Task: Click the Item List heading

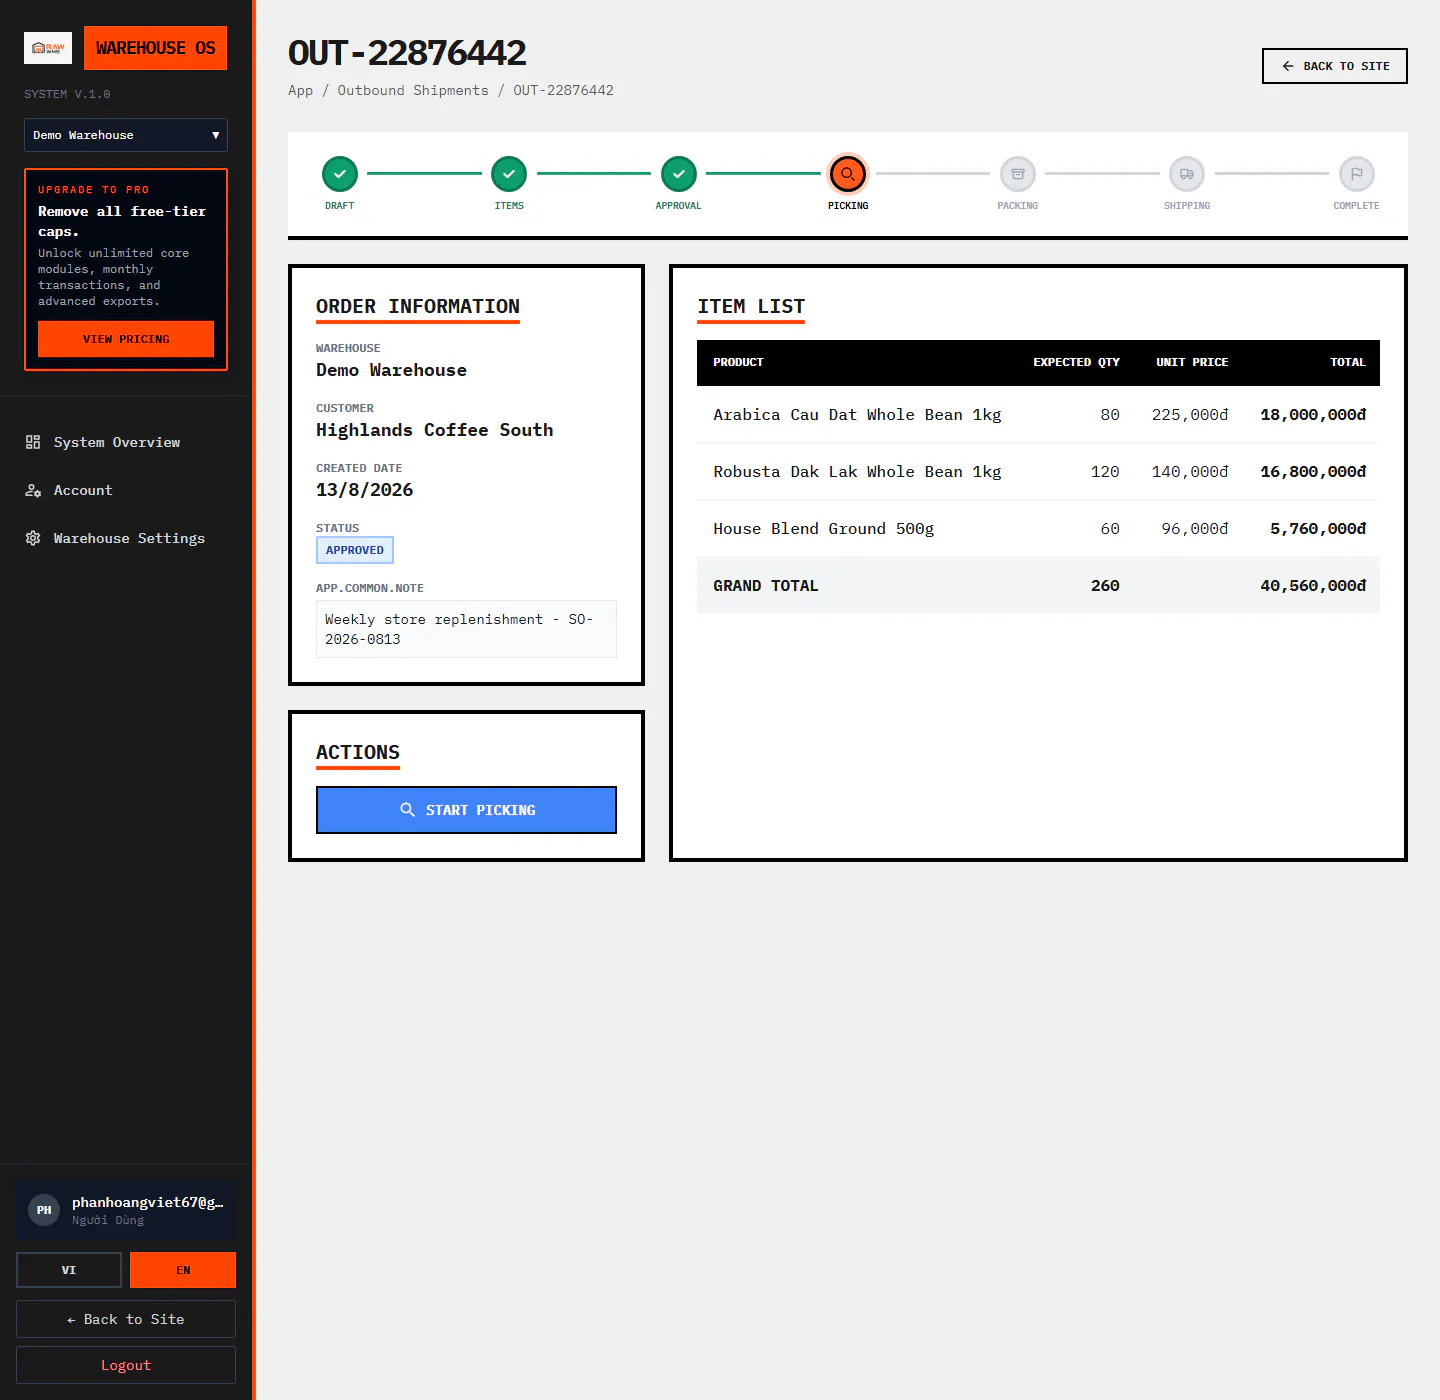Action: [x=751, y=307]
